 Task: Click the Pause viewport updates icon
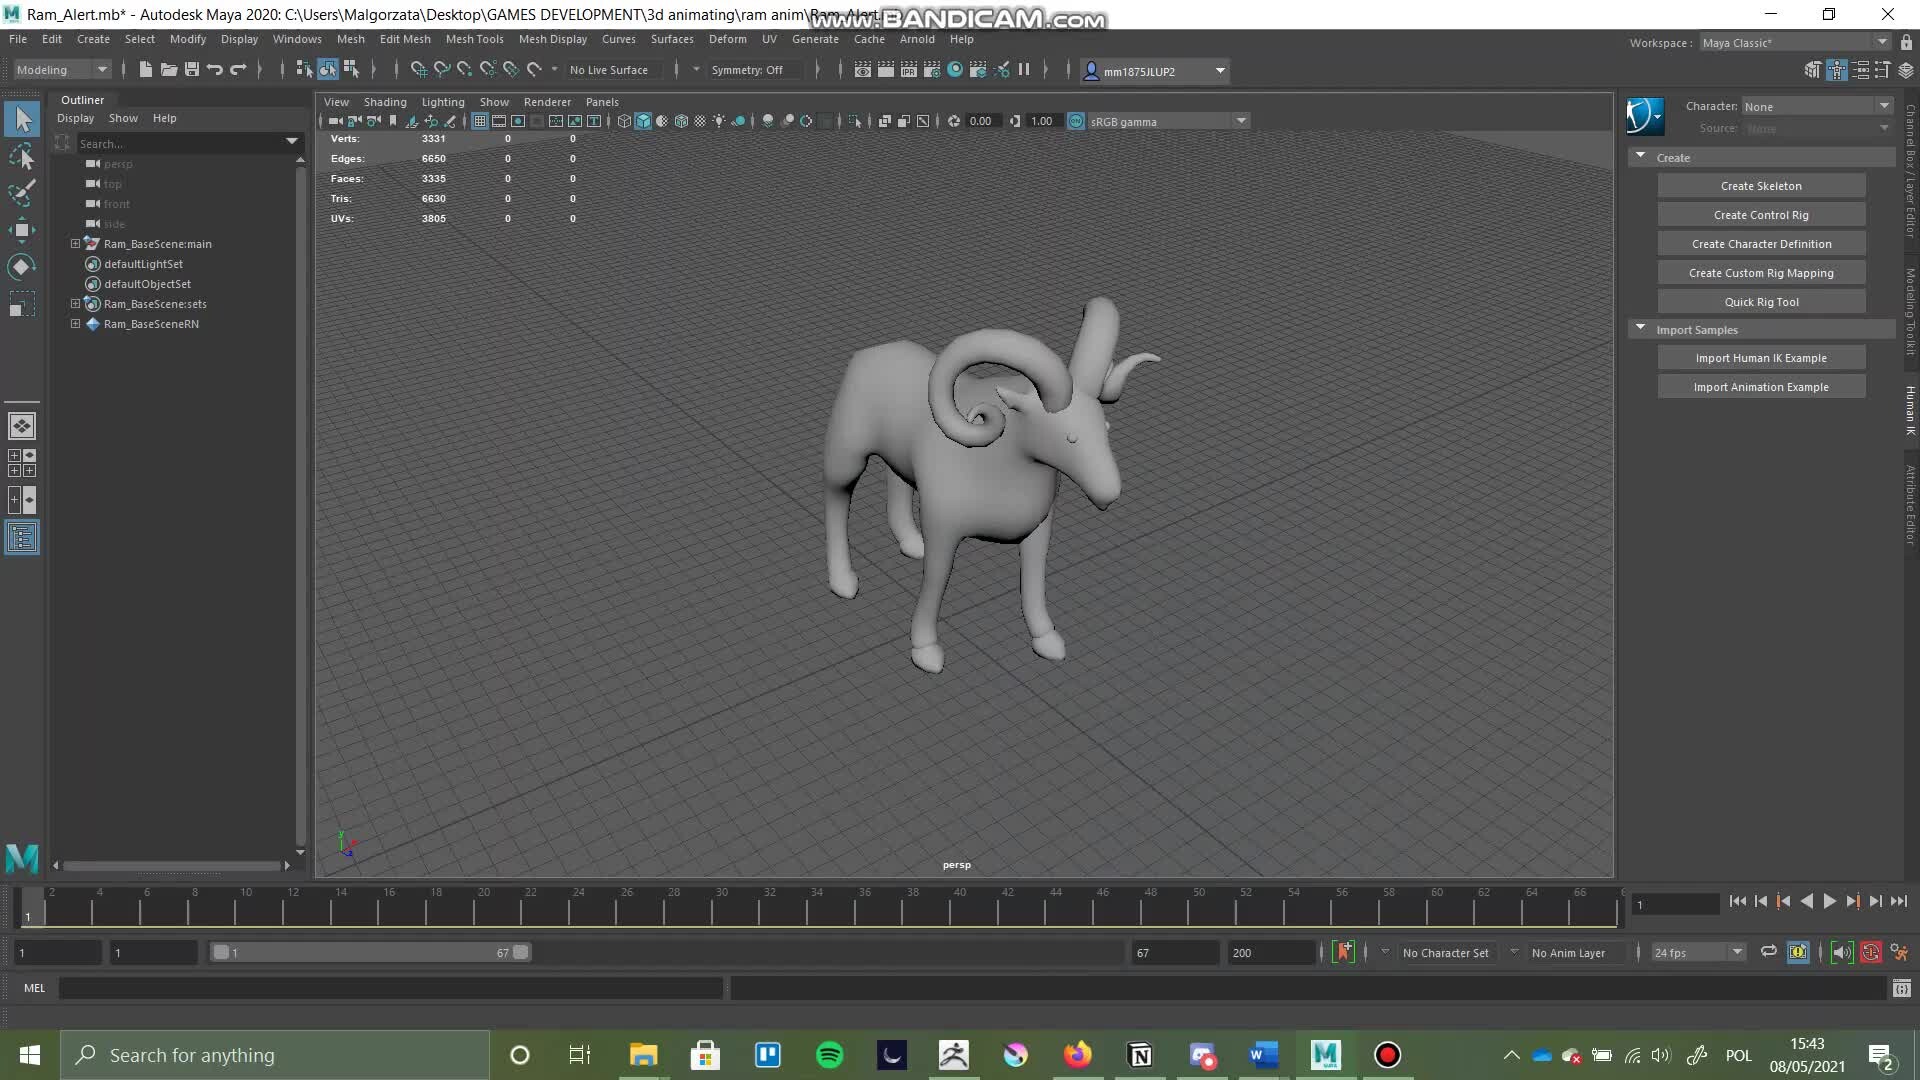point(1024,70)
